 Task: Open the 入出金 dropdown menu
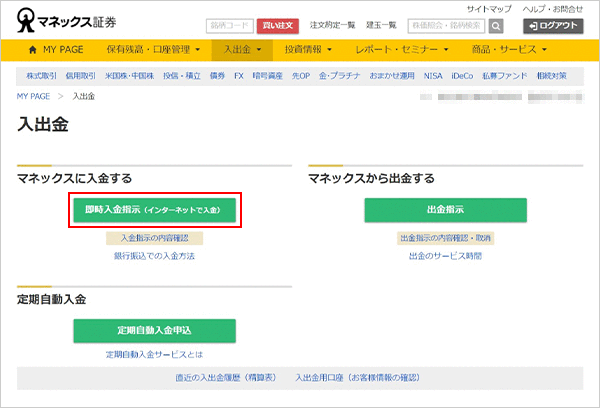pyautogui.click(x=242, y=49)
